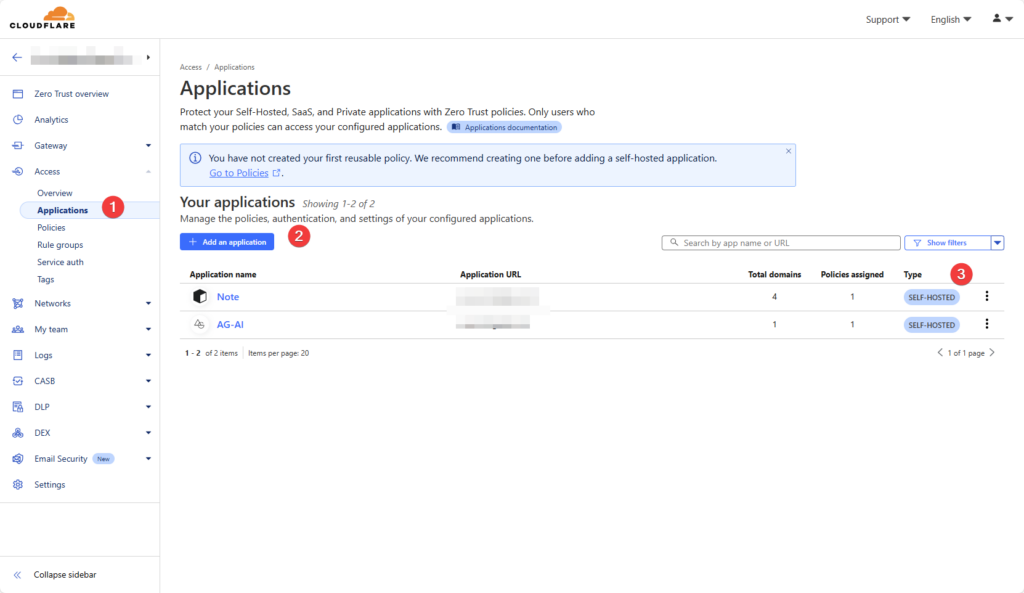Click the Access breadcrumb link
The image size is (1024, 593).
pos(191,67)
